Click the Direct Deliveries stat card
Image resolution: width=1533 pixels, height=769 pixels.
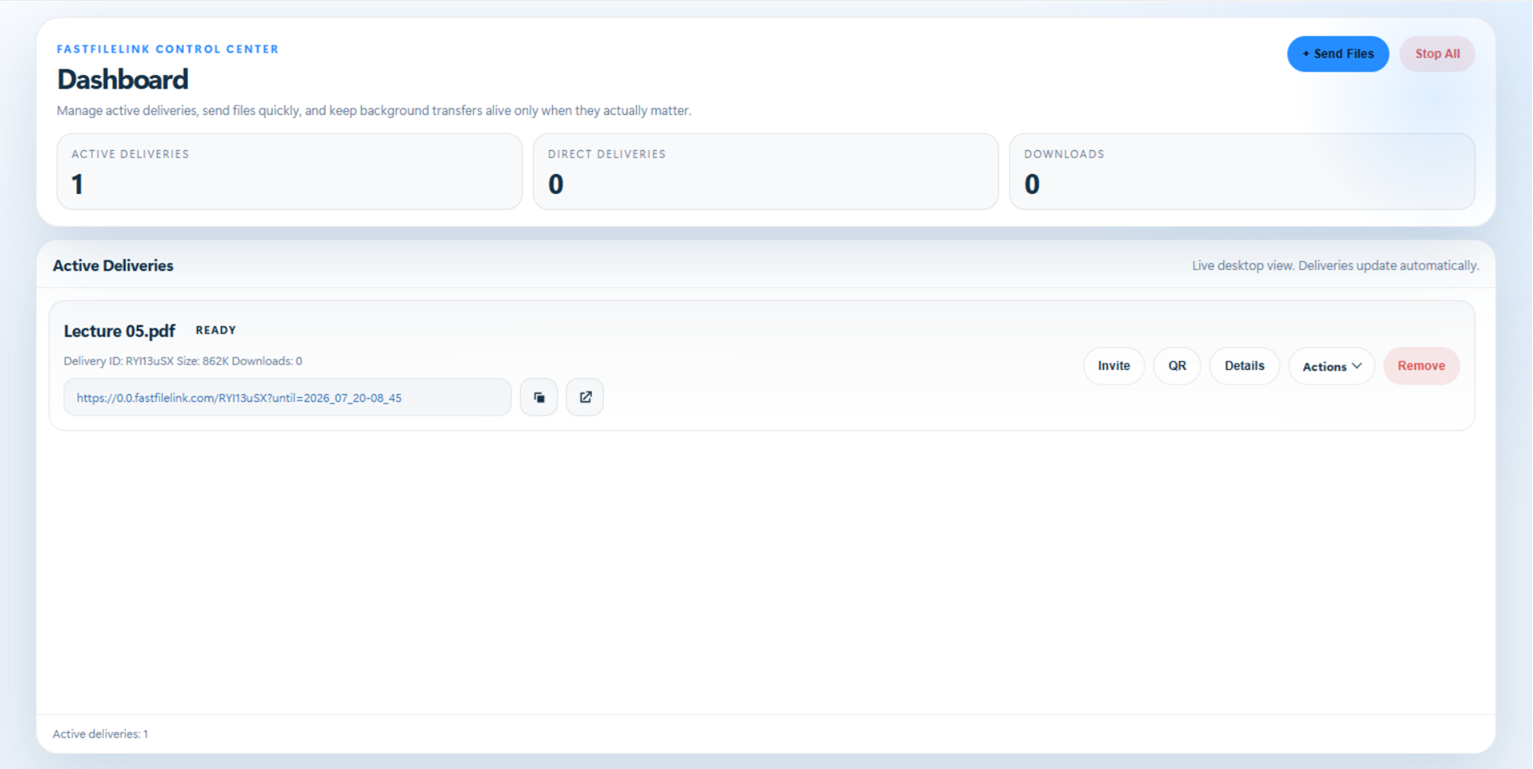766,172
